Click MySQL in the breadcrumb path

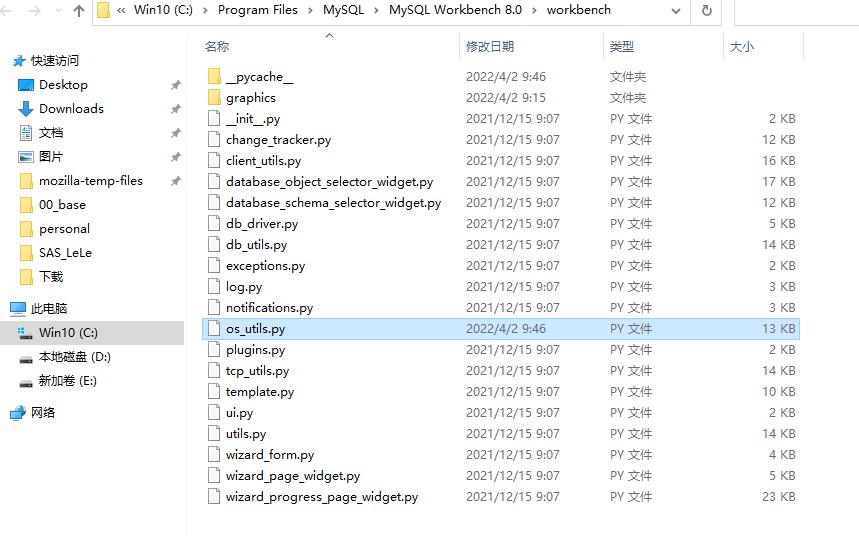[343, 10]
